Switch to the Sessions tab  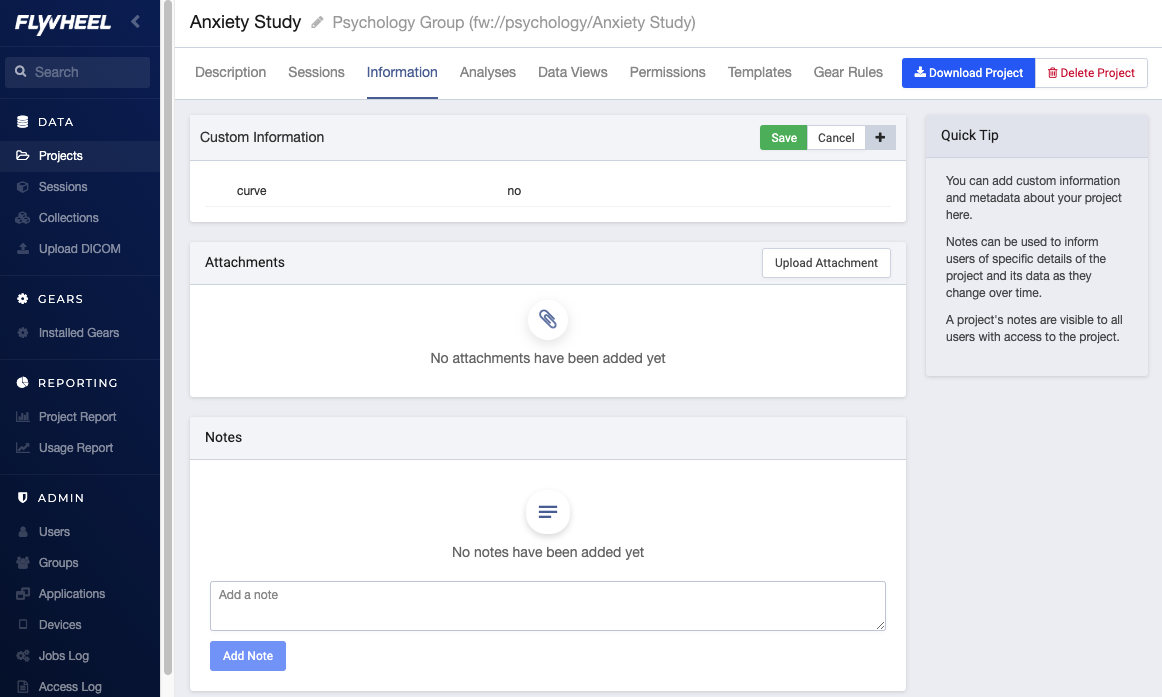(x=316, y=73)
